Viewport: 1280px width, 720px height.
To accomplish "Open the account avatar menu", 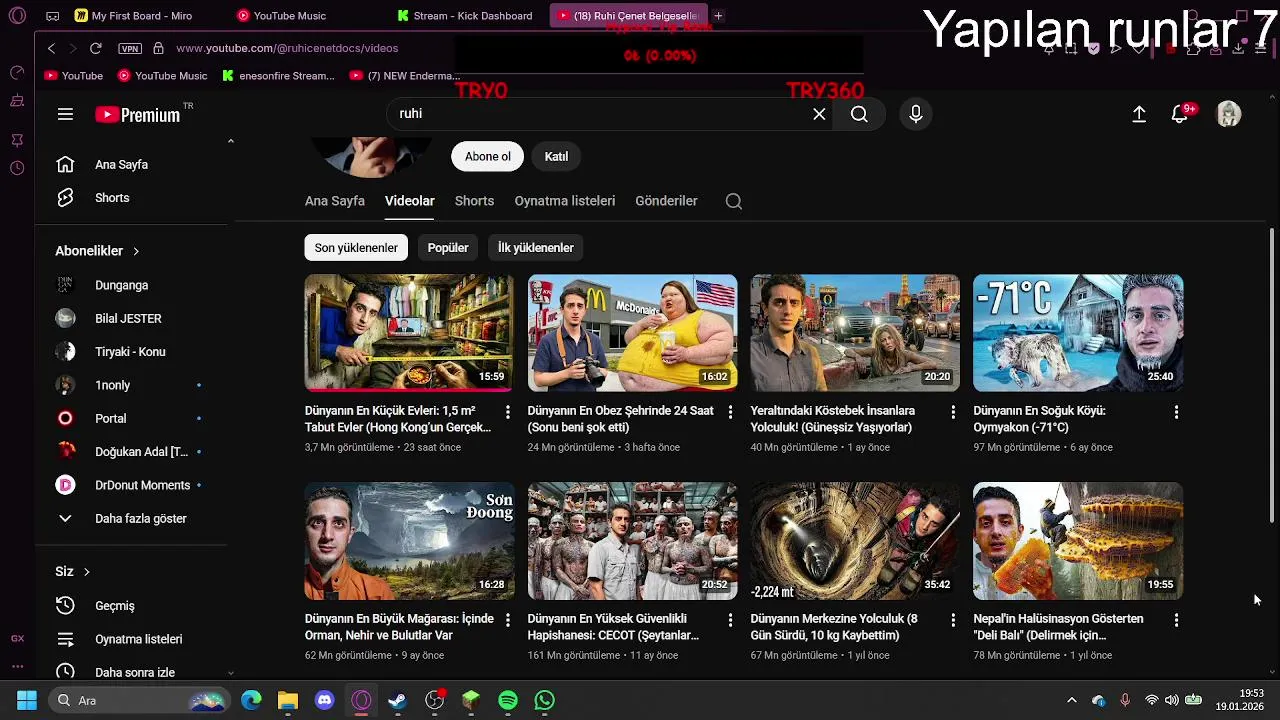I will [1228, 114].
